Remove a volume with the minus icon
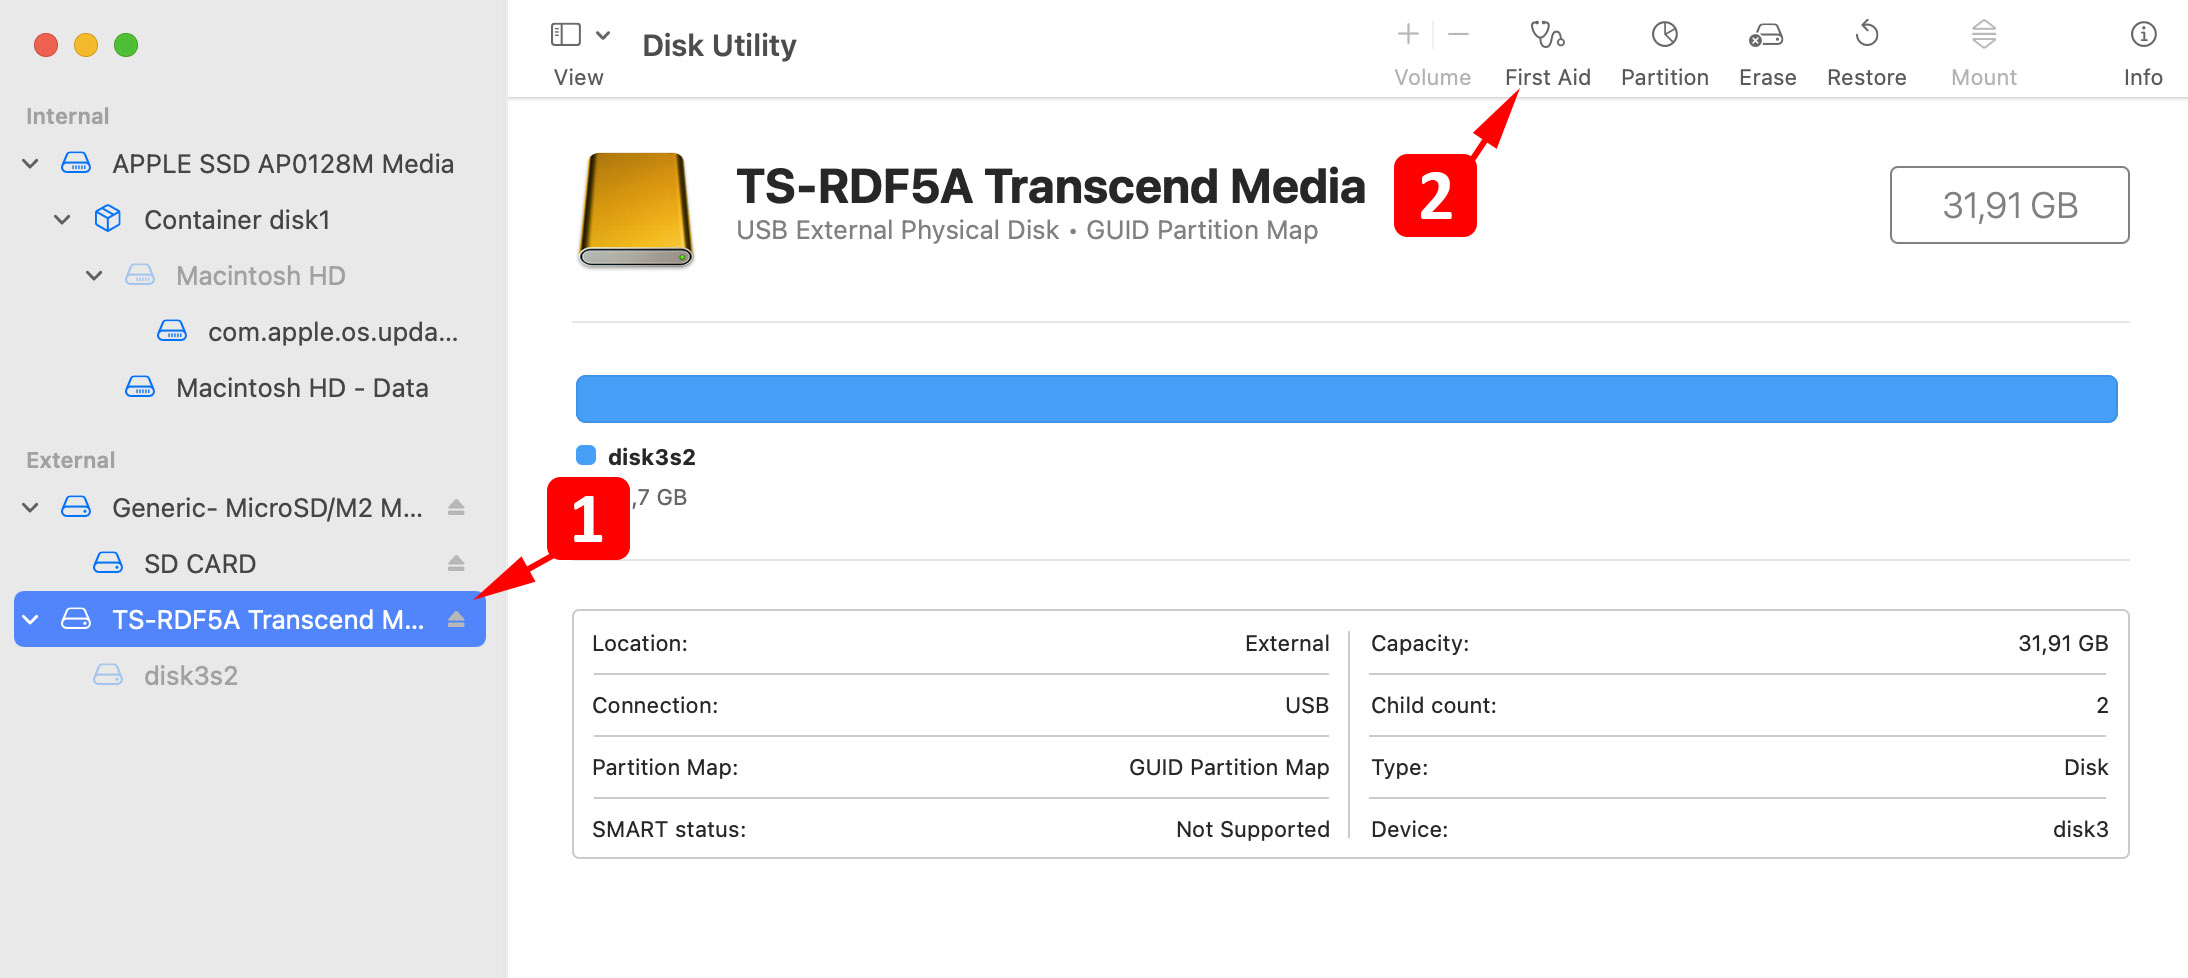 (1459, 34)
